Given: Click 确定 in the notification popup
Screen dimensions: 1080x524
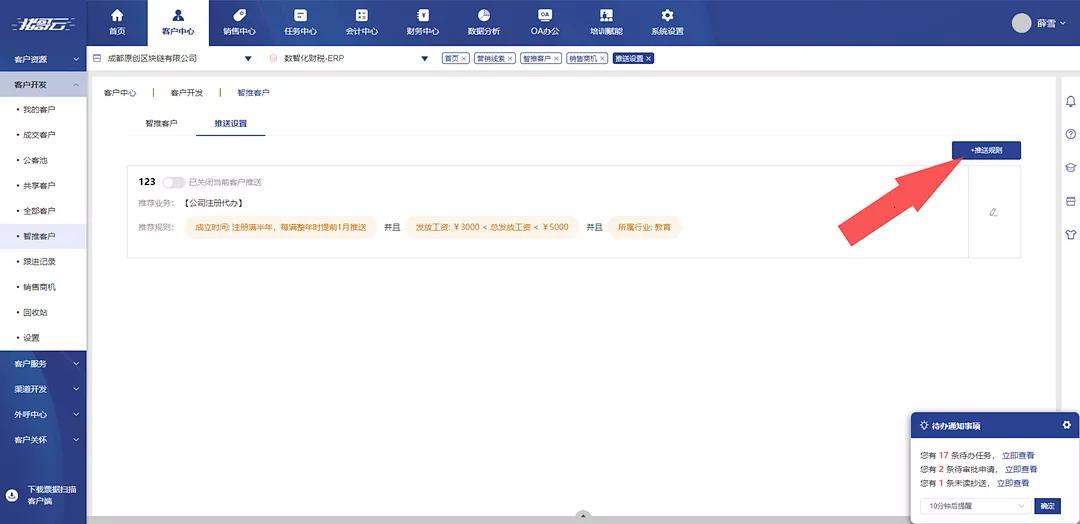Looking at the screenshot, I should coord(1047,506).
